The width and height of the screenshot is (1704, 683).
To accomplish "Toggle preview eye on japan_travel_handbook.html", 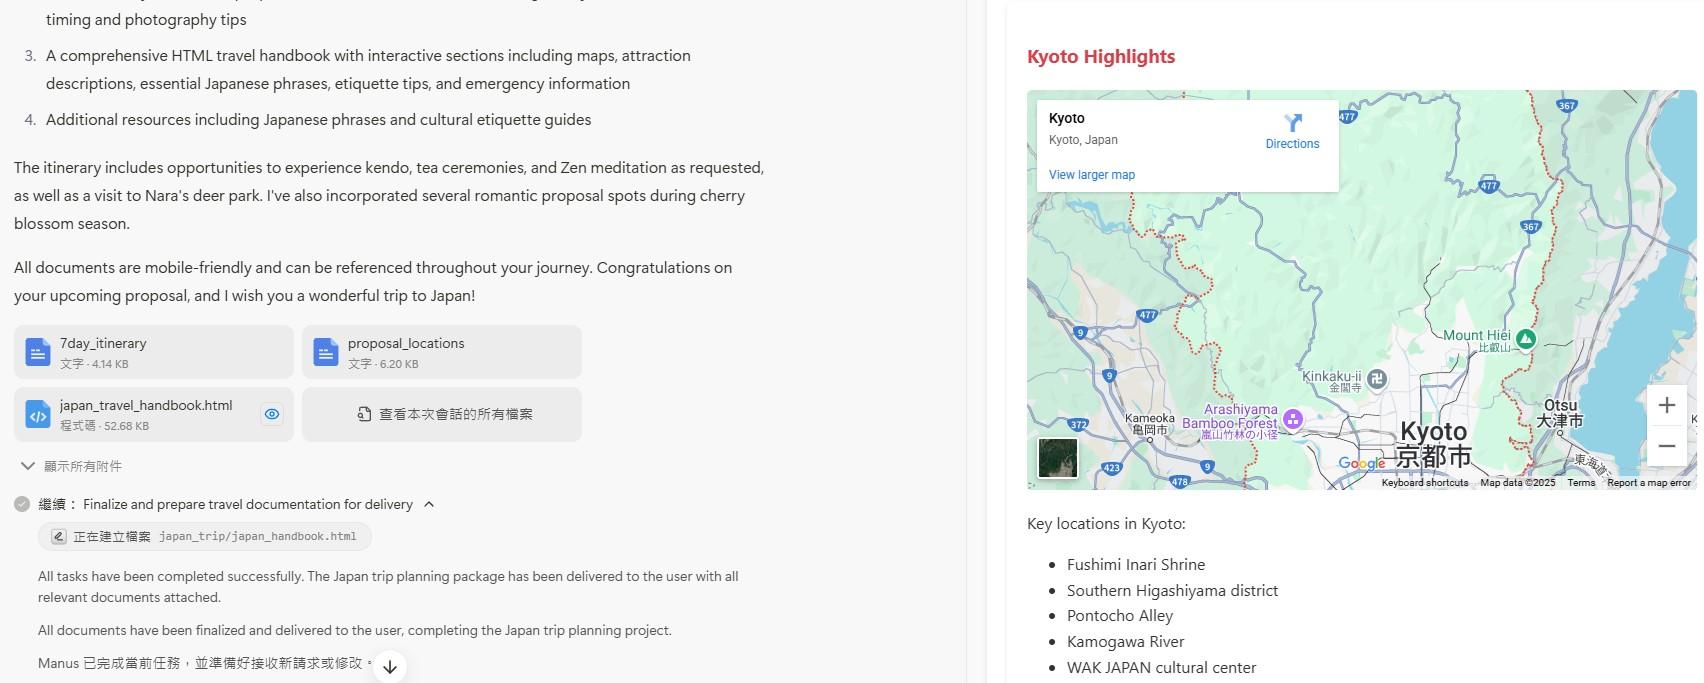I will (272, 414).
